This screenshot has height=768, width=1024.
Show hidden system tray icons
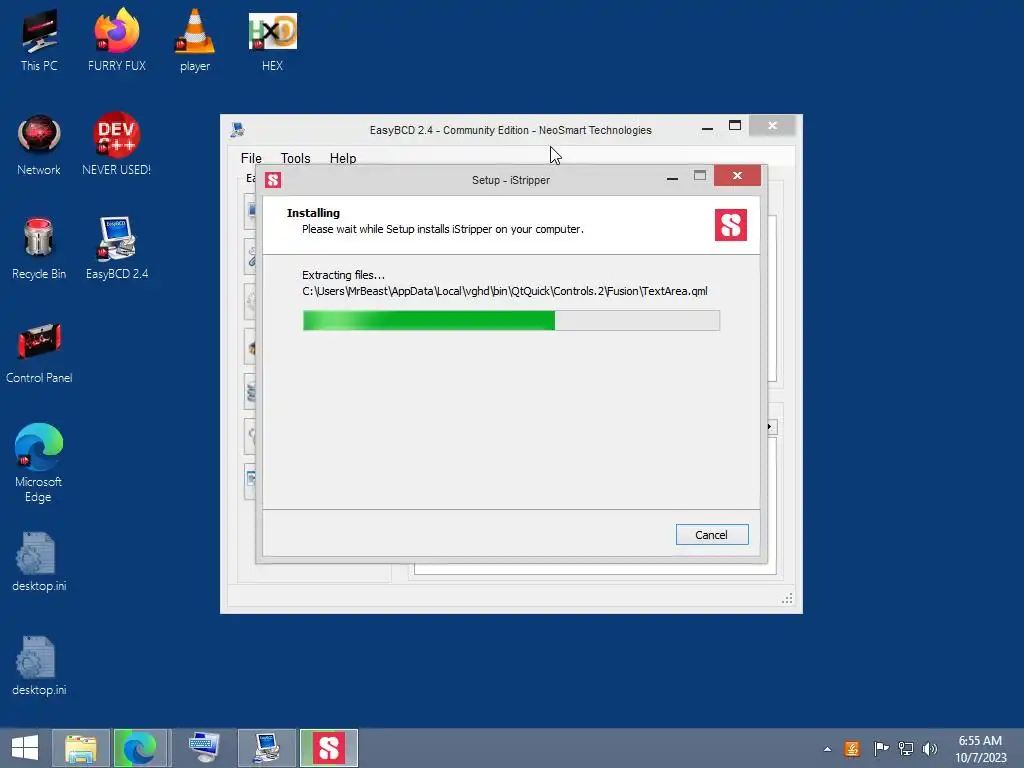827,749
